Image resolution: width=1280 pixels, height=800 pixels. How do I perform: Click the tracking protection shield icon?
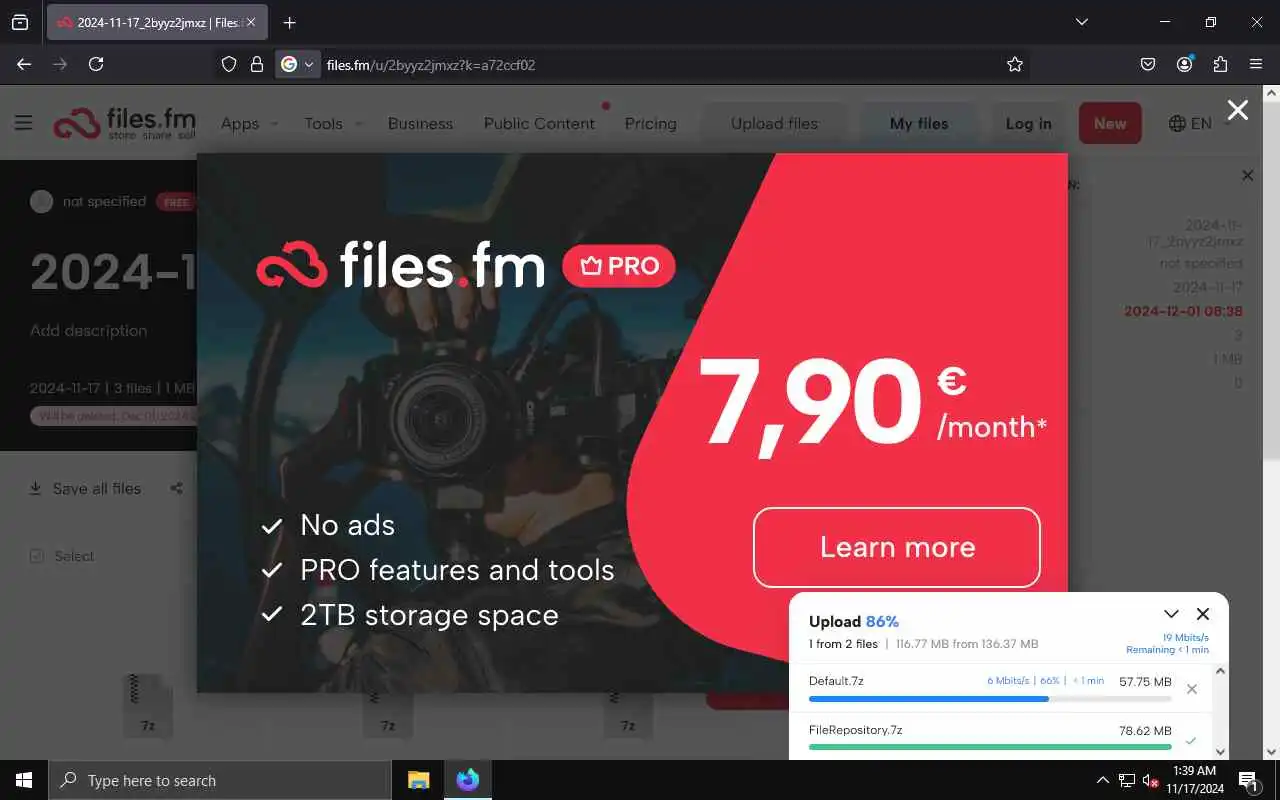(x=229, y=64)
